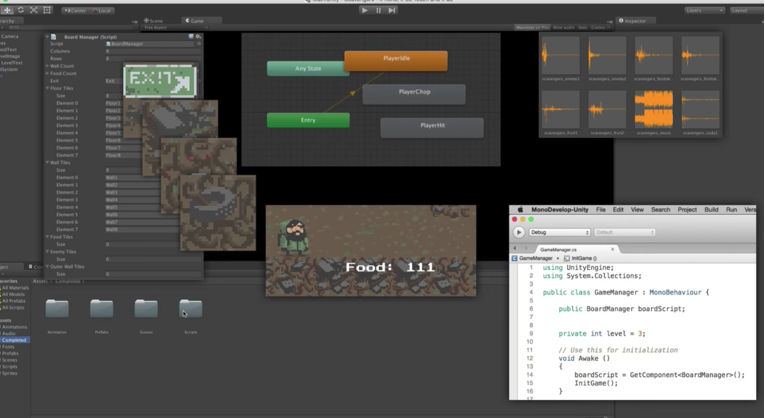
Task: Select the scavengers_enemy1 audio clip
Action: click(560, 59)
